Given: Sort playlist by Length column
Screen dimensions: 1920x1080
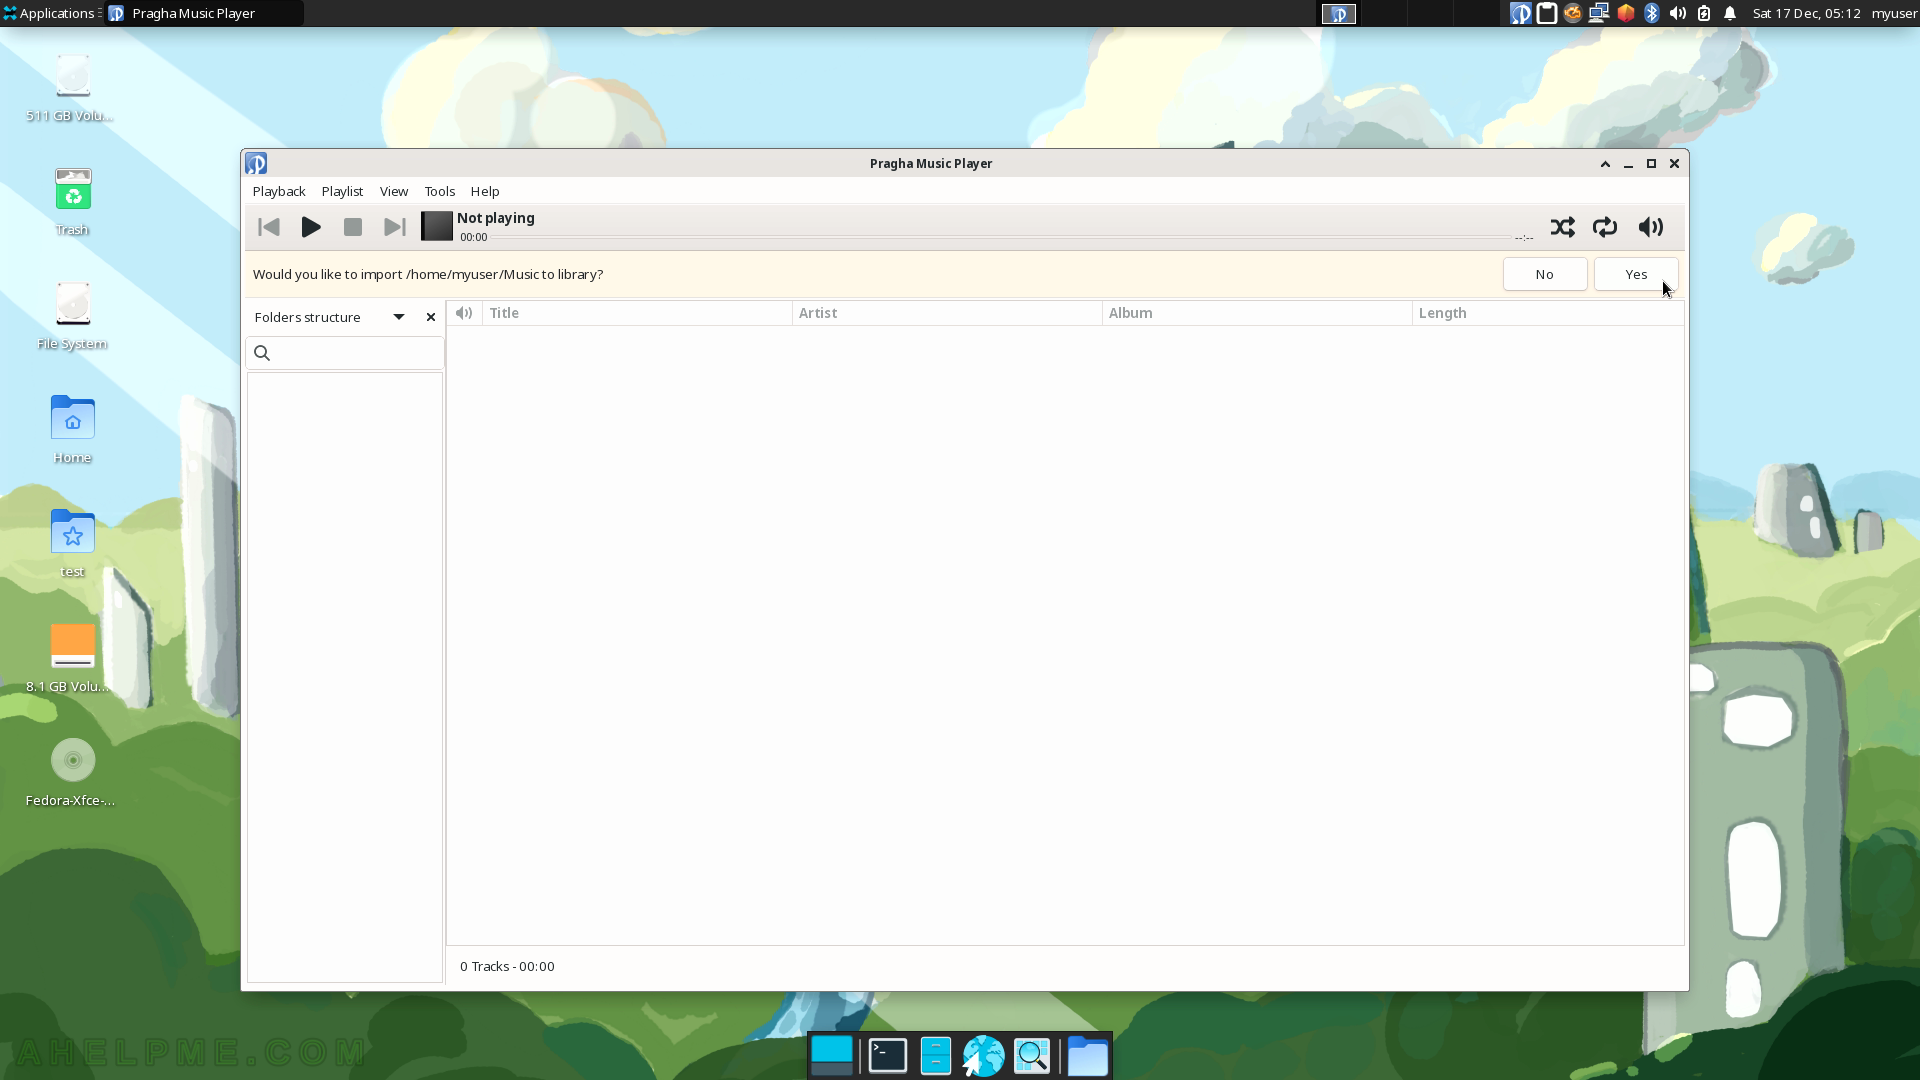Looking at the screenshot, I should (x=1548, y=313).
